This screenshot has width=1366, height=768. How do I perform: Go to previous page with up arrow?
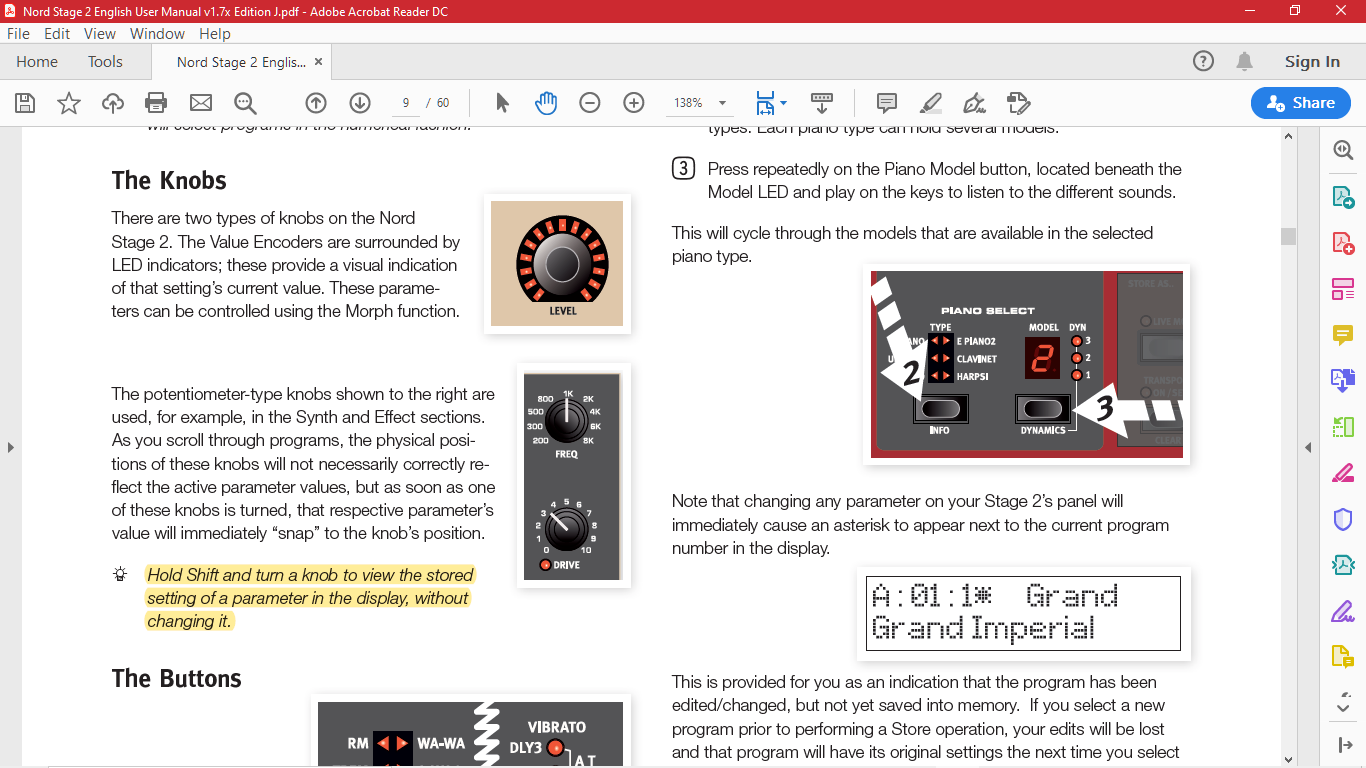[x=316, y=103]
